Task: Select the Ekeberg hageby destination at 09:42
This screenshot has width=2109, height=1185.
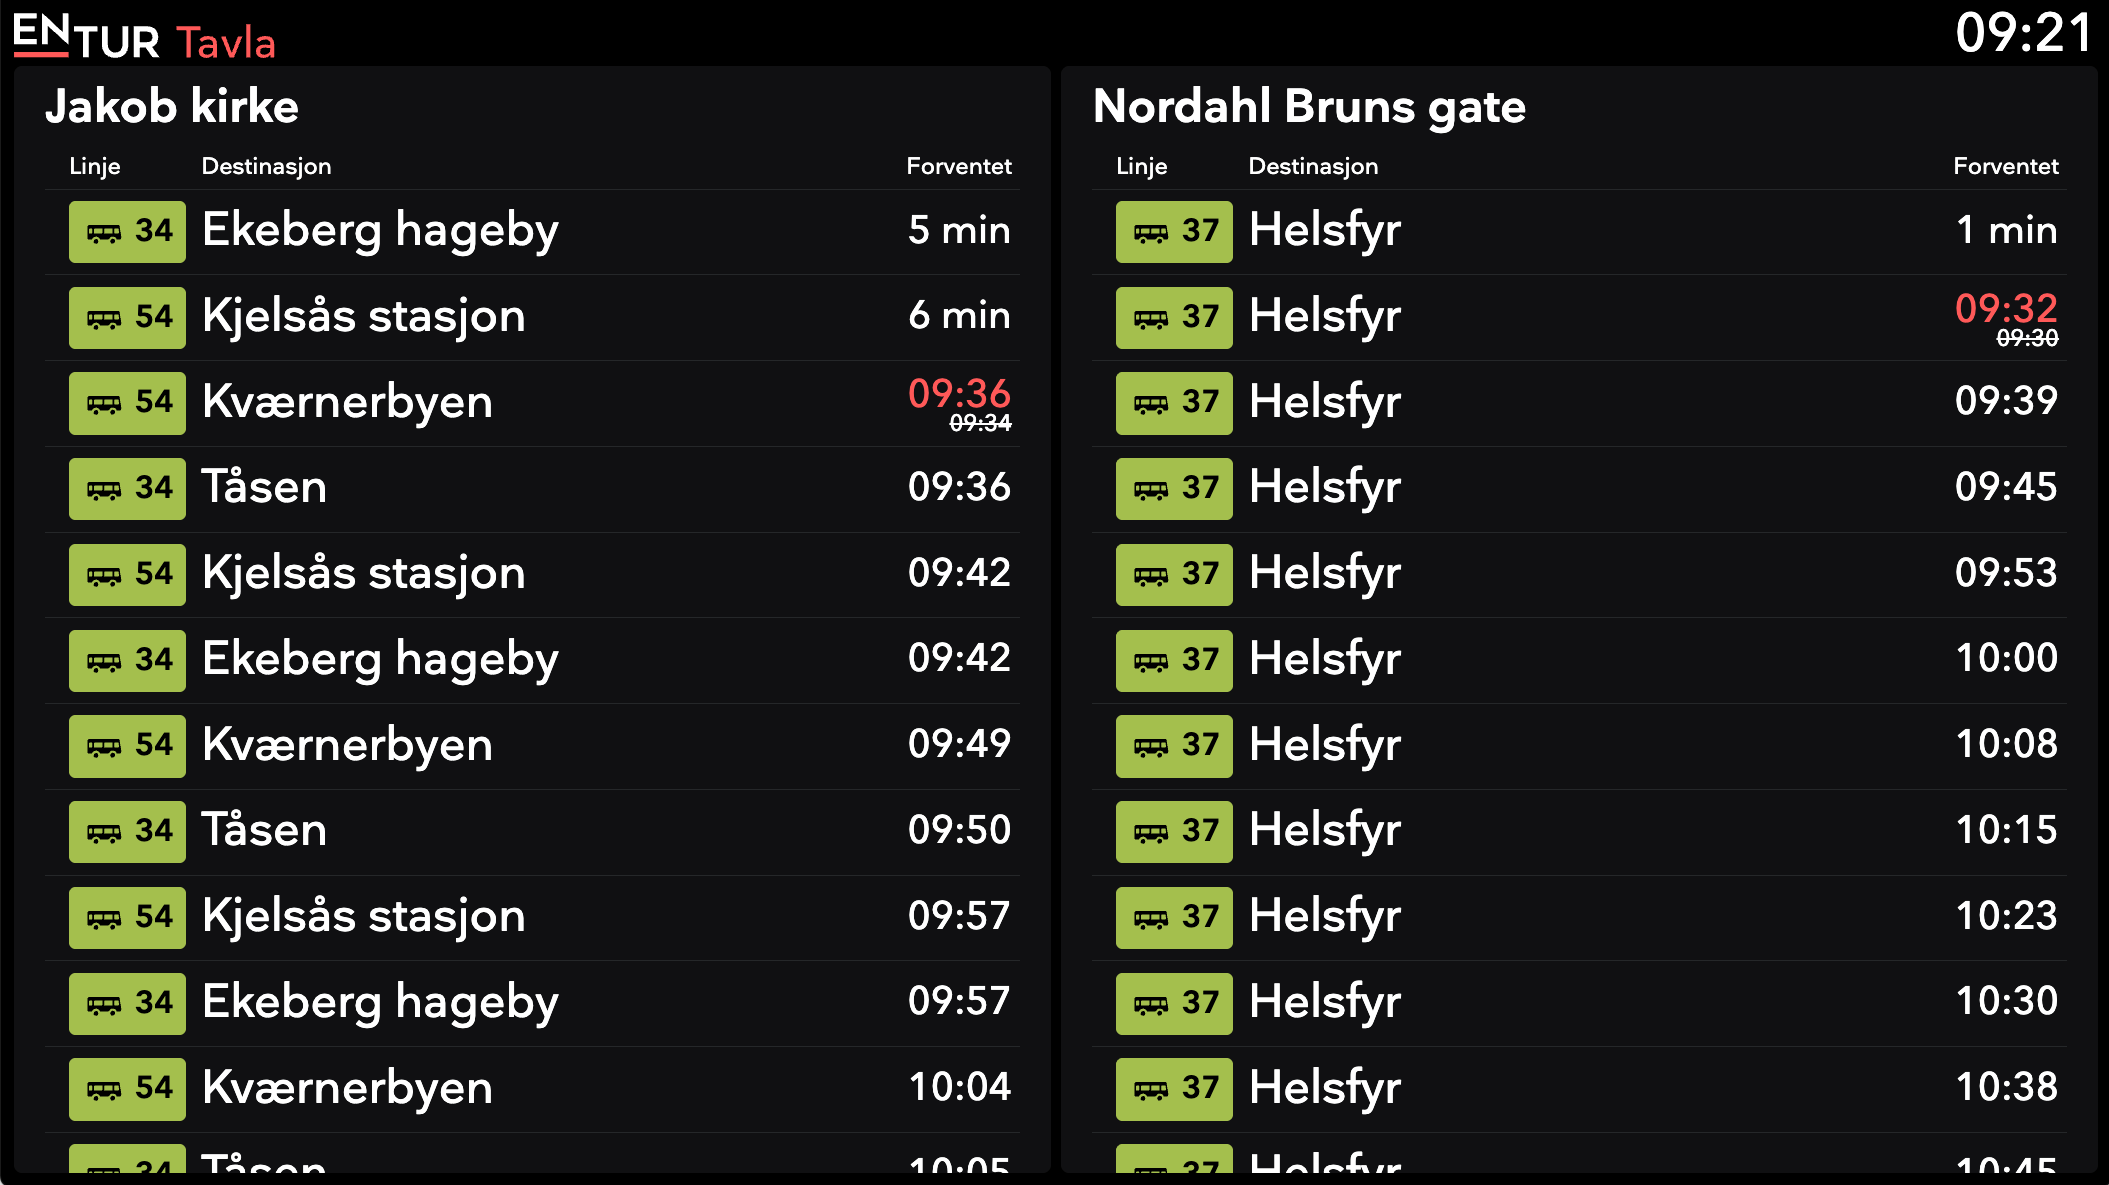Action: 380,659
